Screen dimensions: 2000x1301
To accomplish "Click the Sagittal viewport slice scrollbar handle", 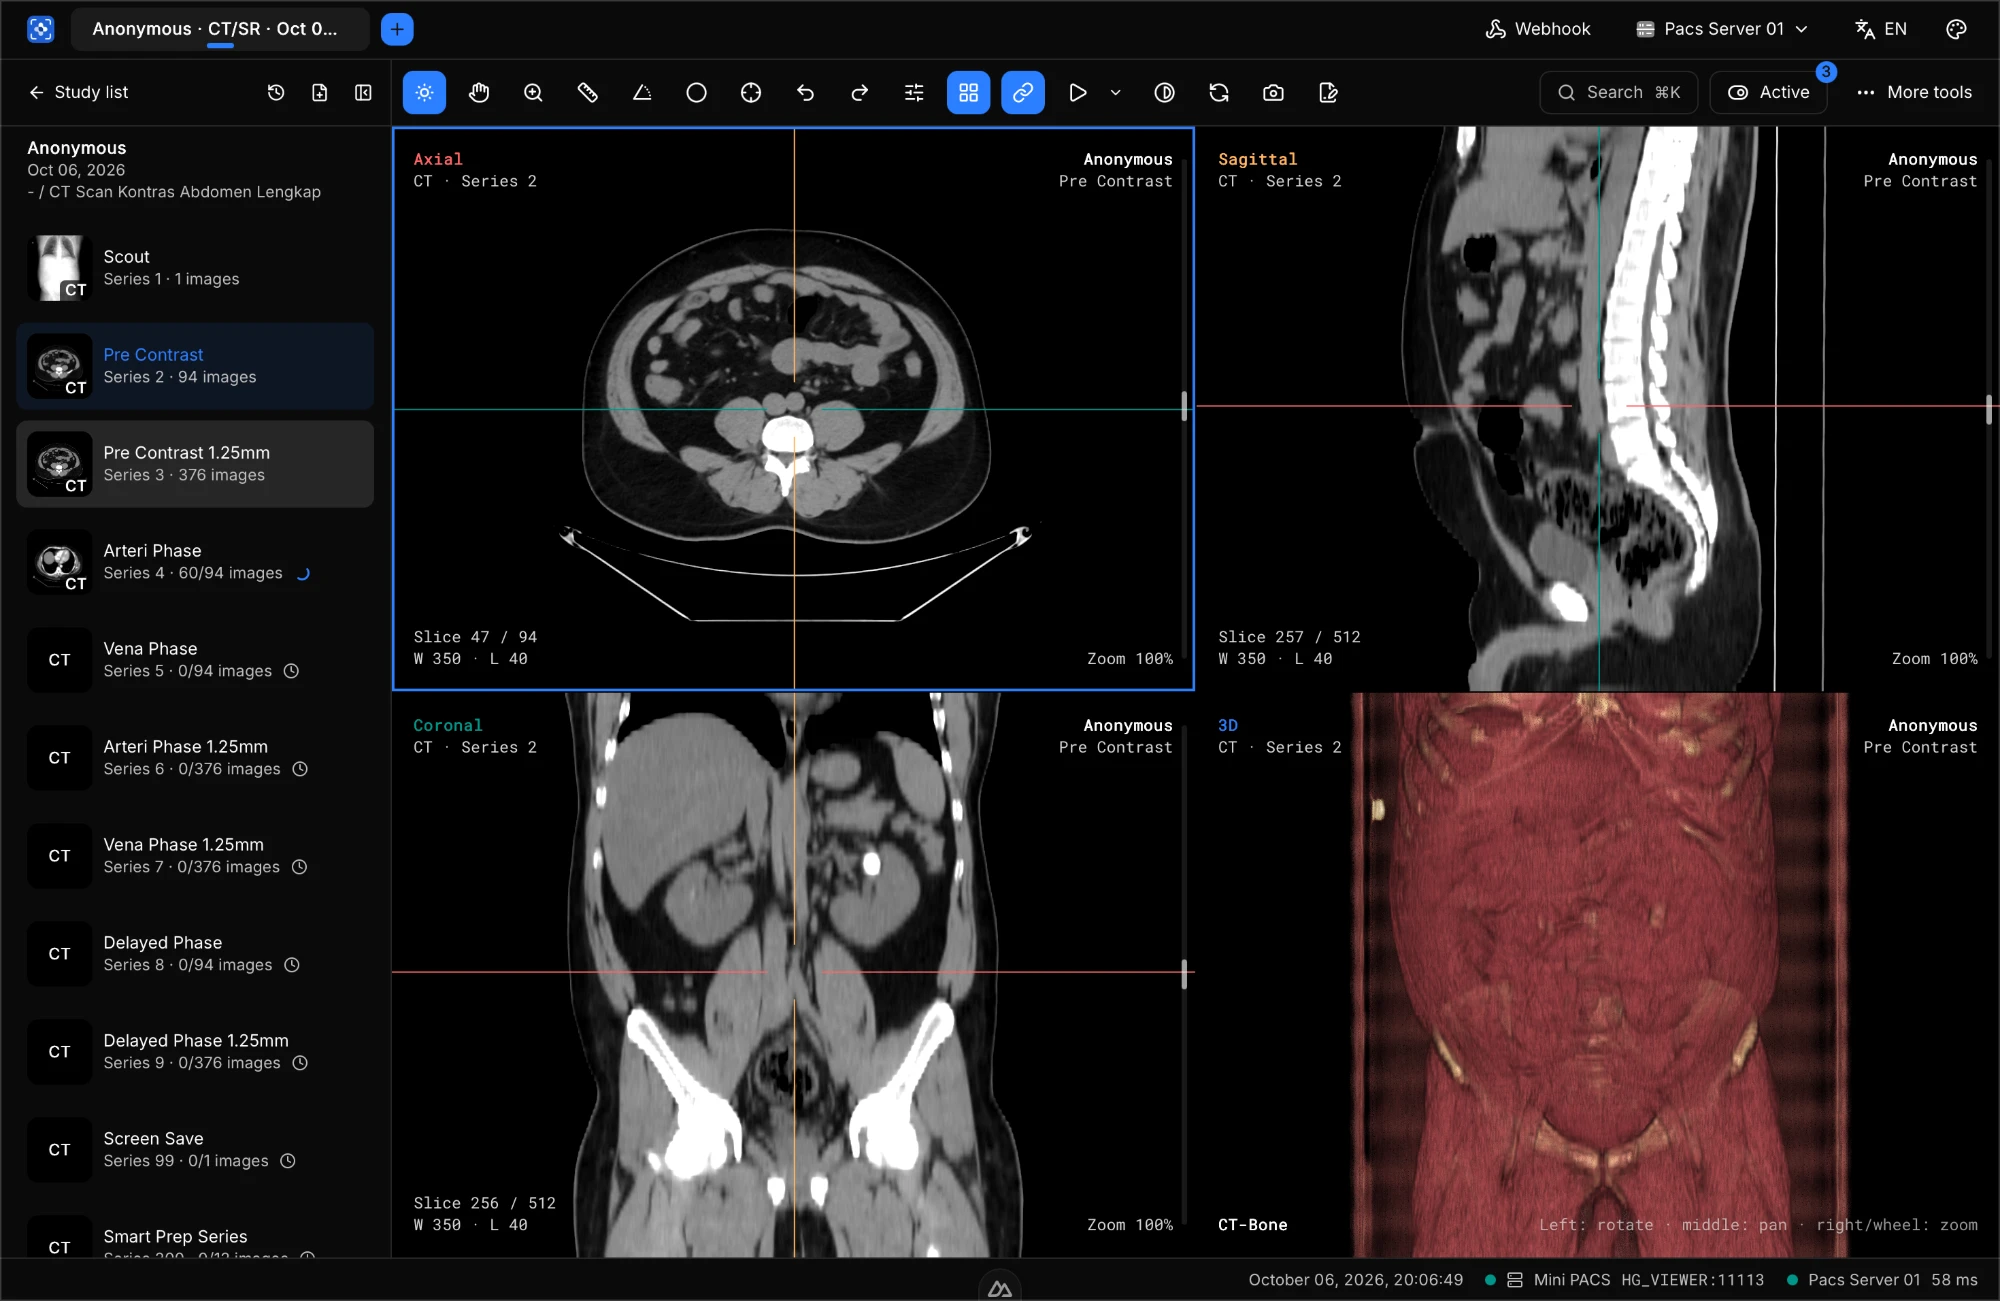I will click(1989, 409).
